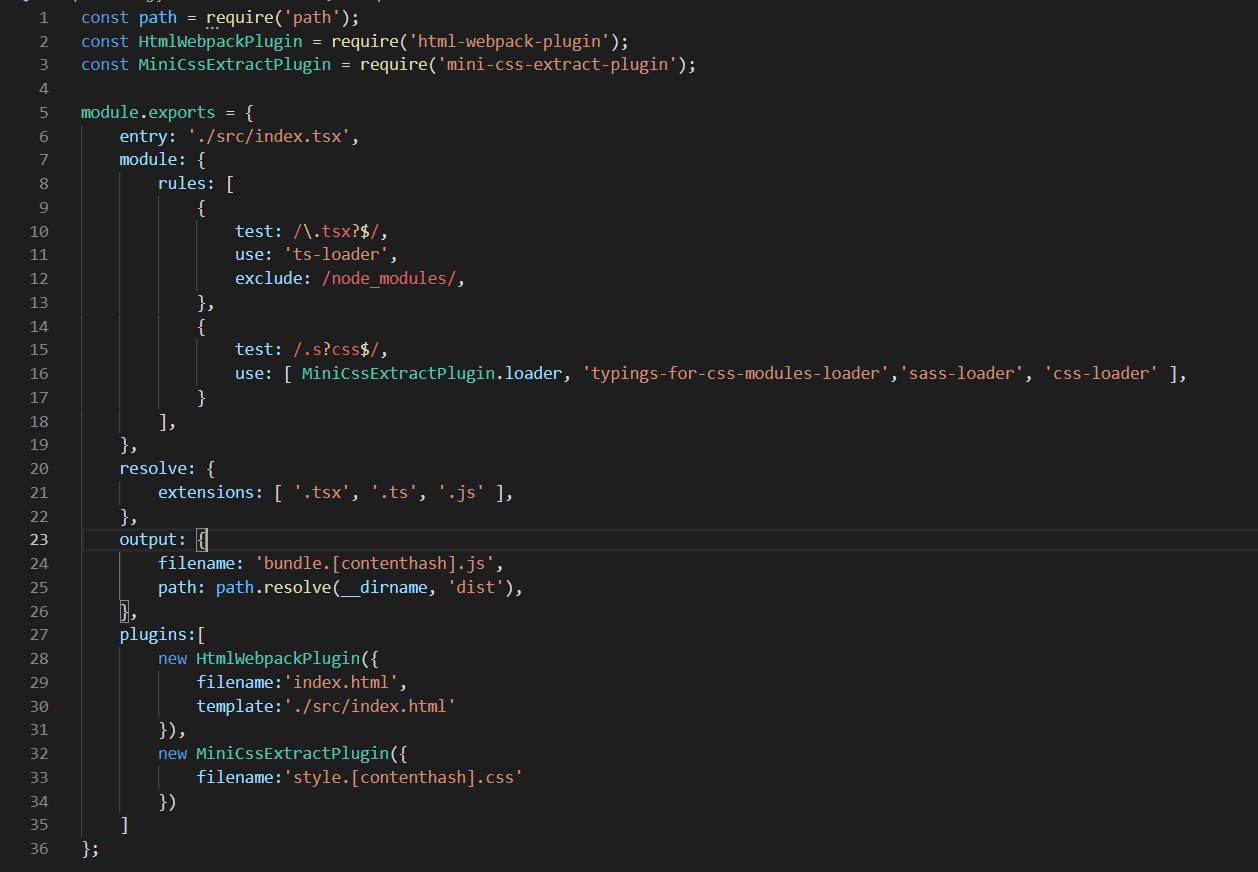Click the exclude key
Screen dimensions: 1258x872
pos(269,279)
